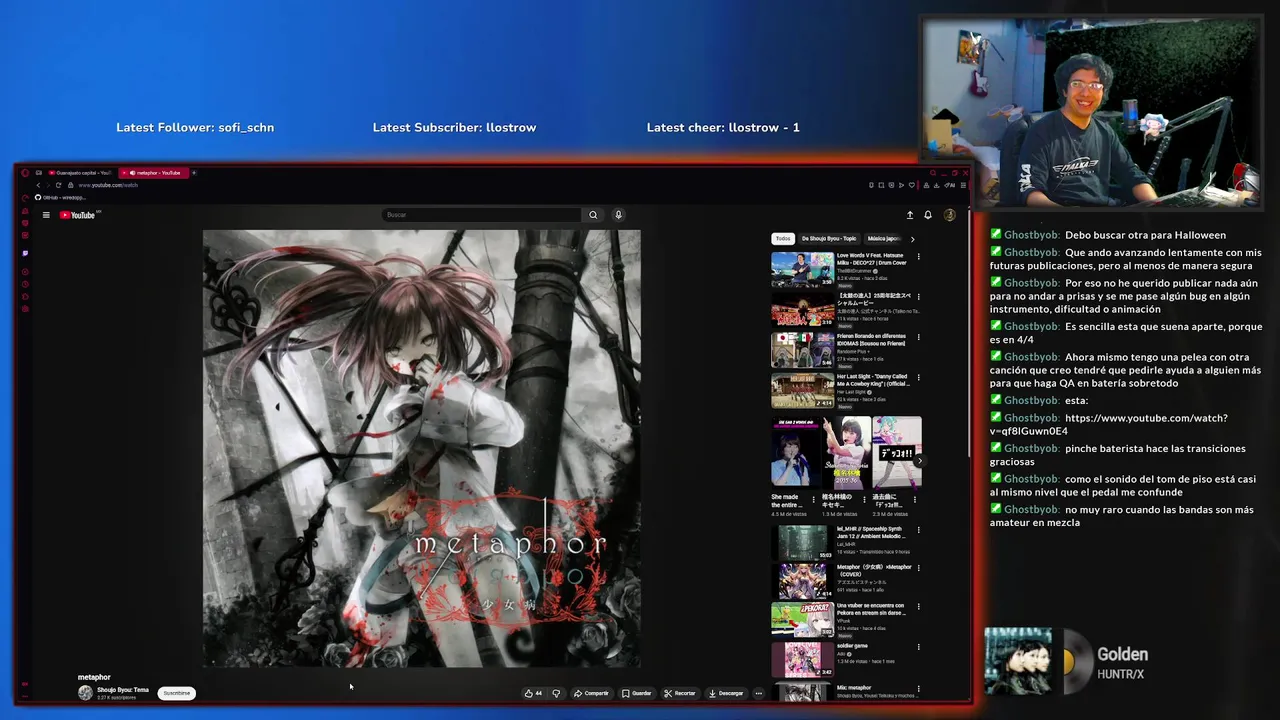
Task: Click Shoujo Byou channel avatar
Action: coord(85,693)
